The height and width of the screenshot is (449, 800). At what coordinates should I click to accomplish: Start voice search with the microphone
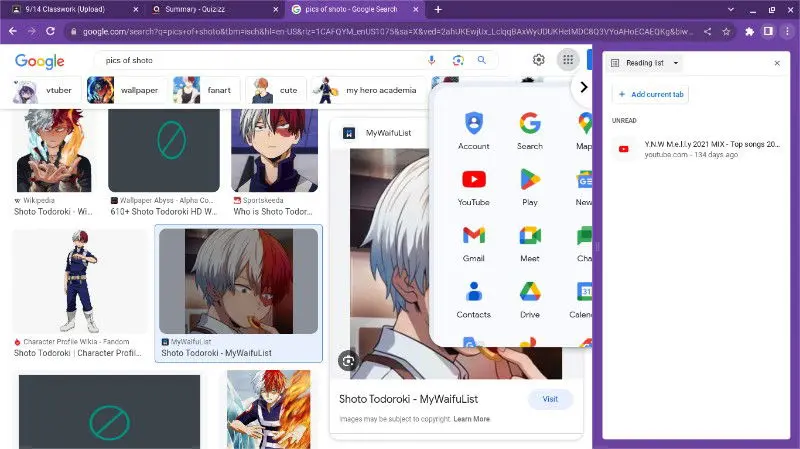432,60
